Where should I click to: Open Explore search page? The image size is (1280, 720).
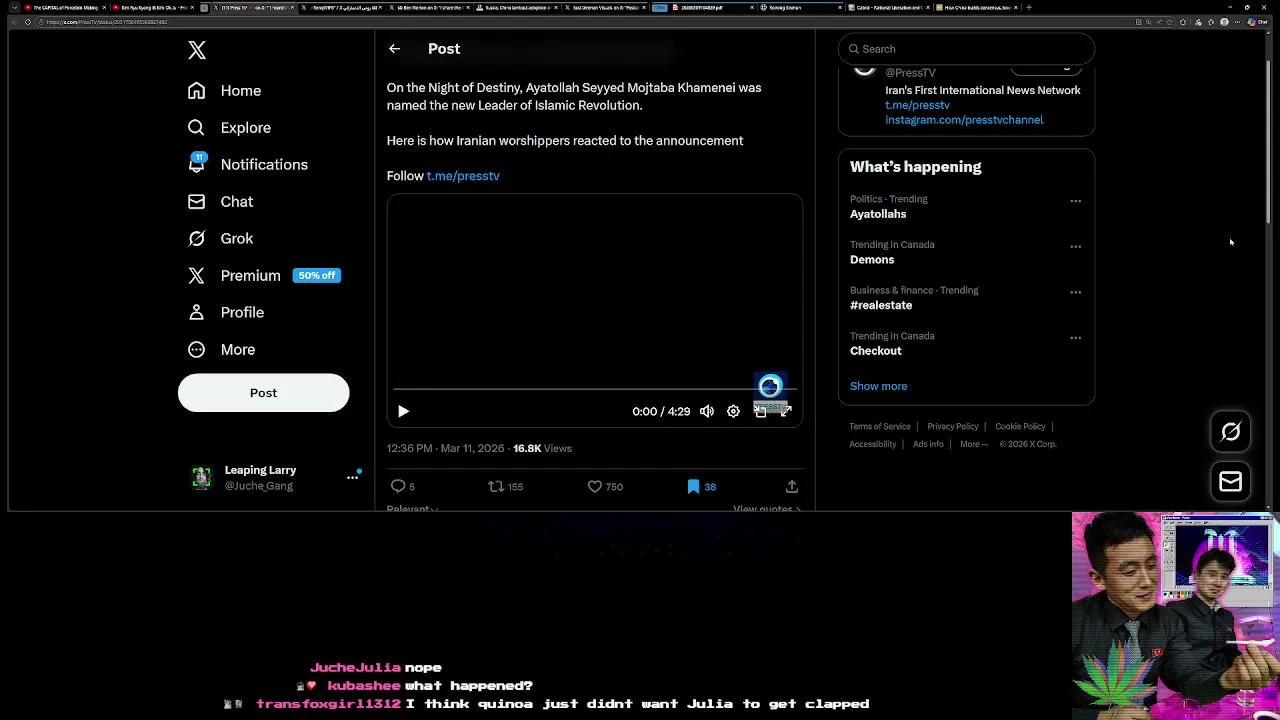pyautogui.click(x=229, y=128)
